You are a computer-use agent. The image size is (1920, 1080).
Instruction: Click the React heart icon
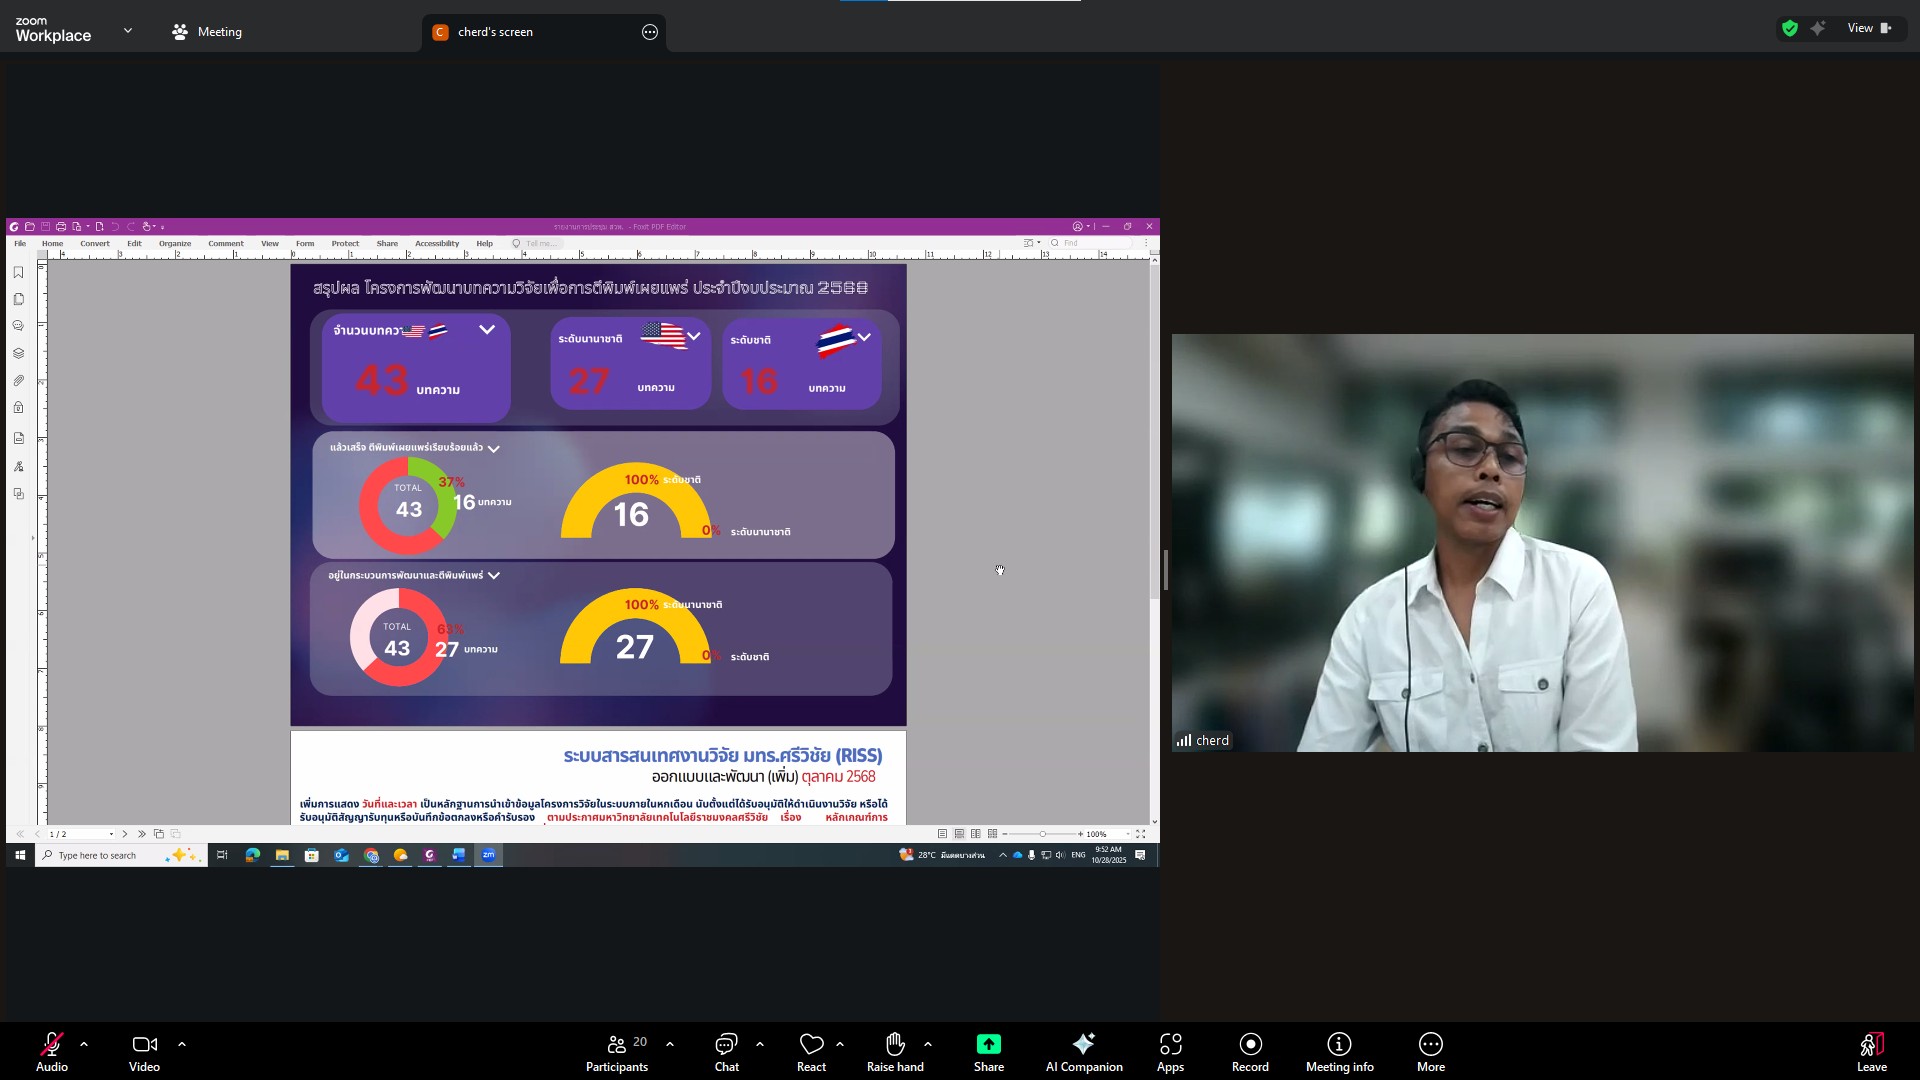point(811,1051)
